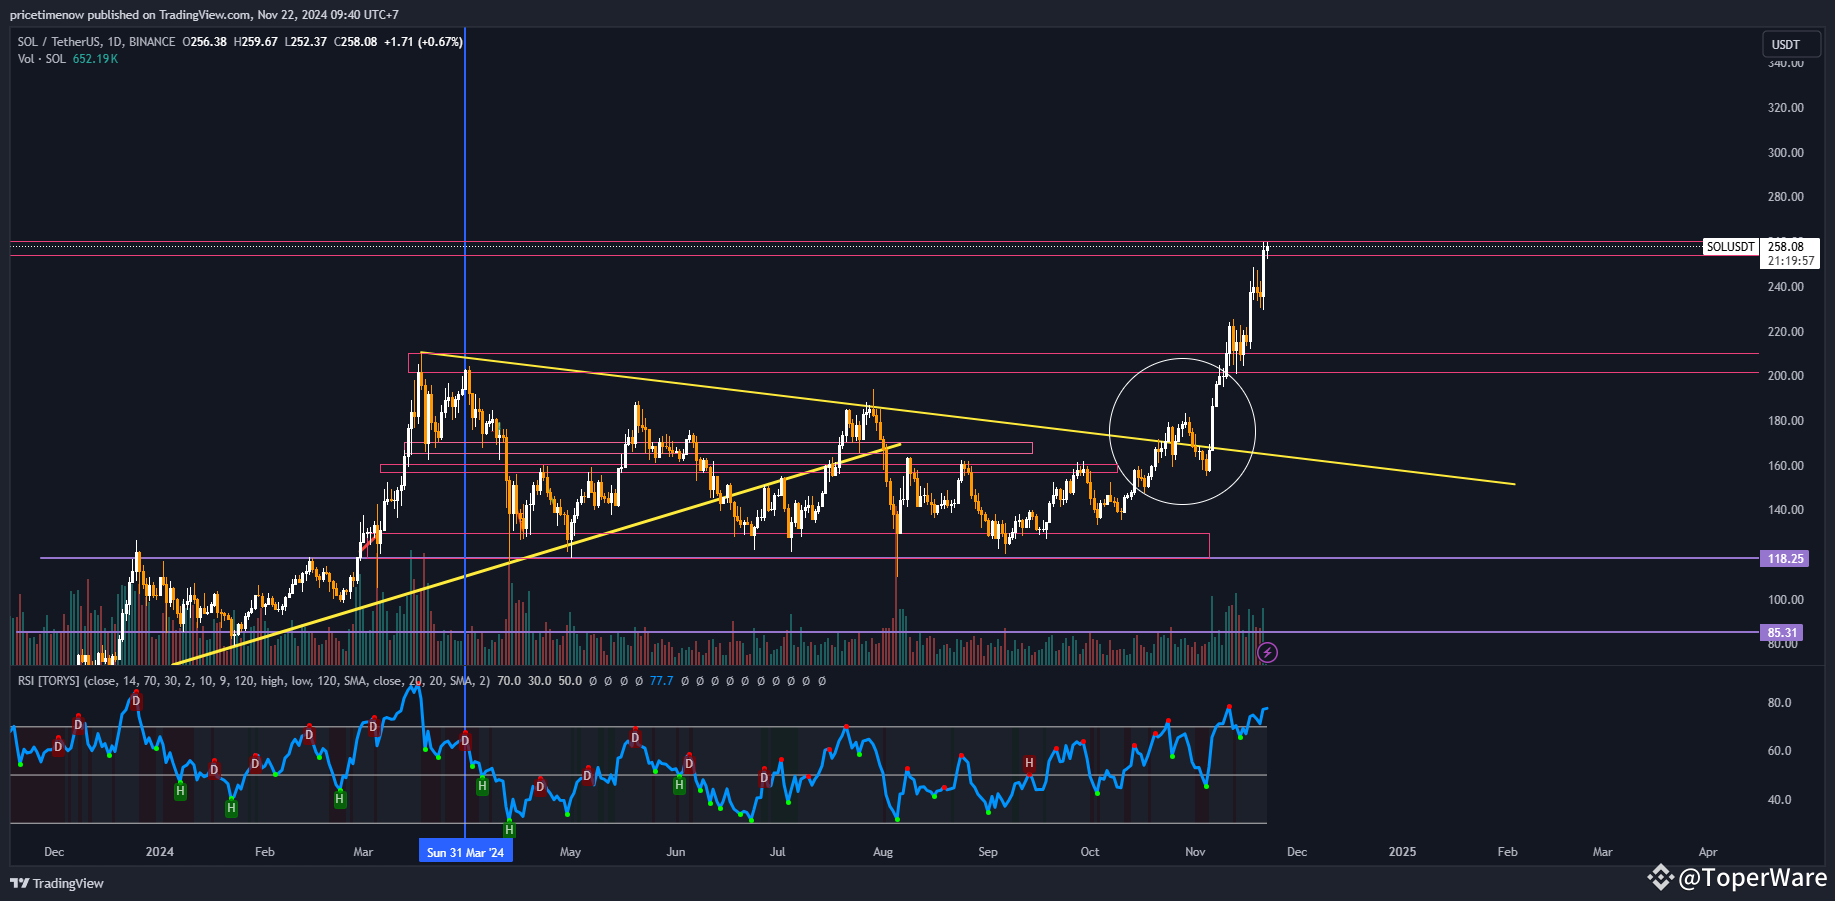The image size is (1835, 901).
Task: Click the 21:19:57 bar countdown
Action: pyautogui.click(x=1790, y=261)
